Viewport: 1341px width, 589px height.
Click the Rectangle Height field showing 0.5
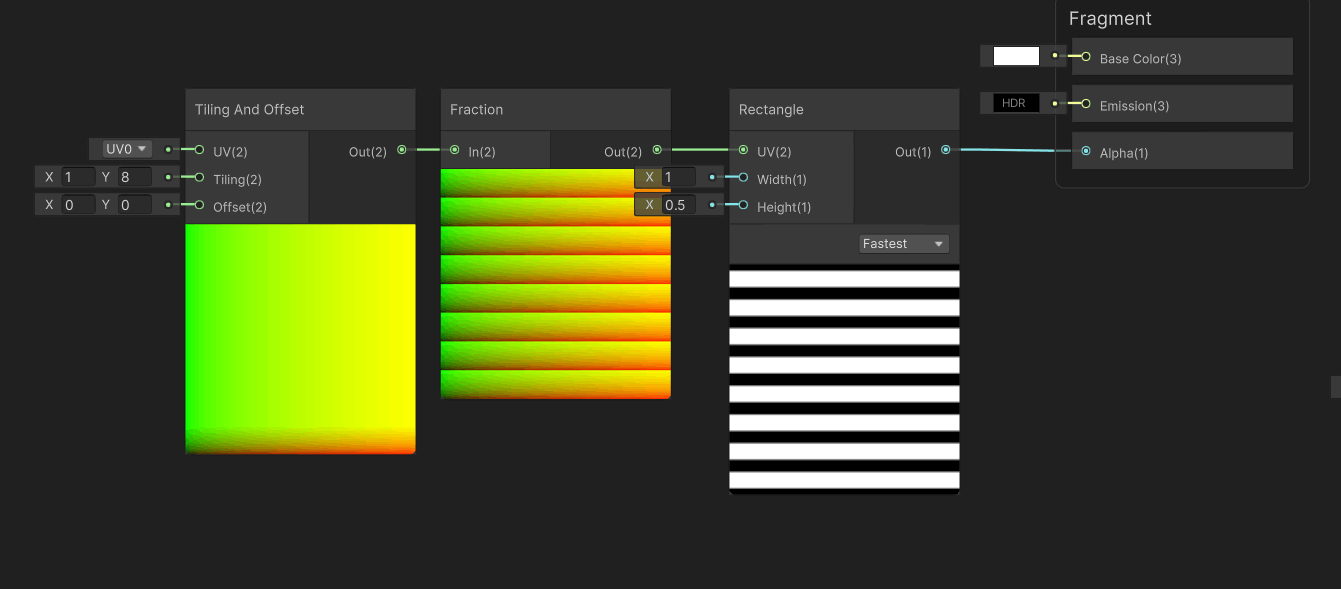point(679,205)
